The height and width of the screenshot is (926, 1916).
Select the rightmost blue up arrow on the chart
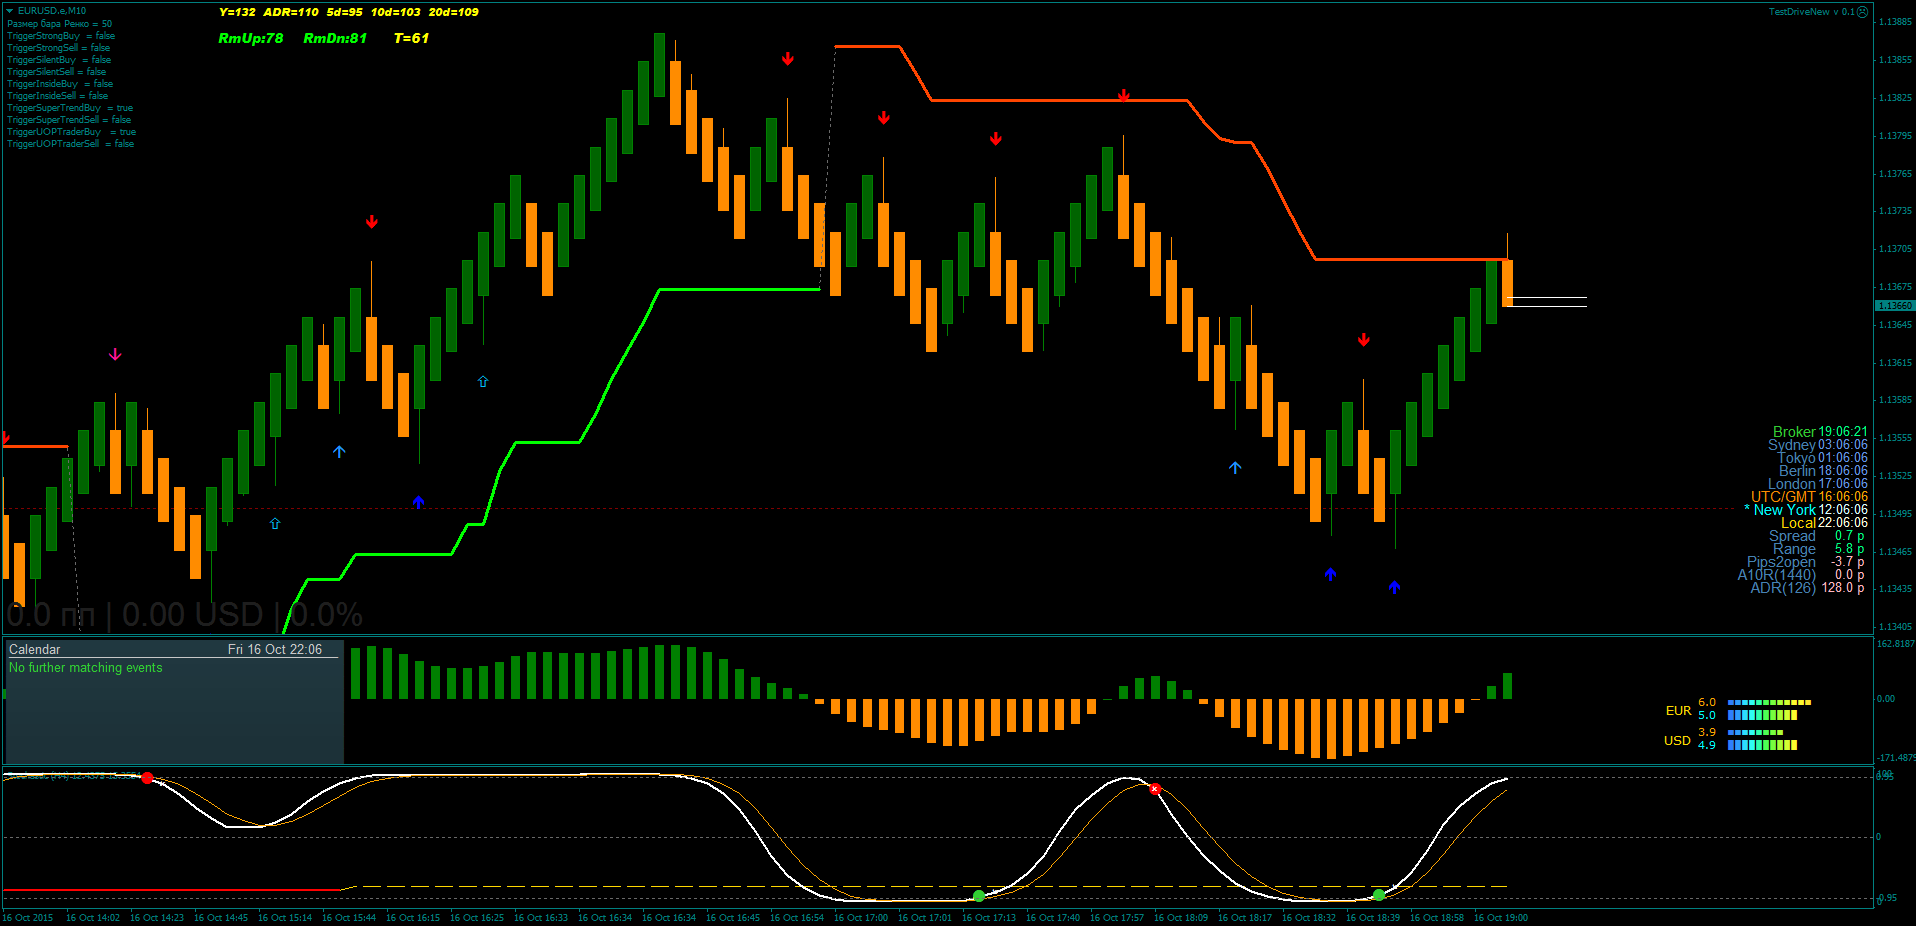[x=1394, y=587]
